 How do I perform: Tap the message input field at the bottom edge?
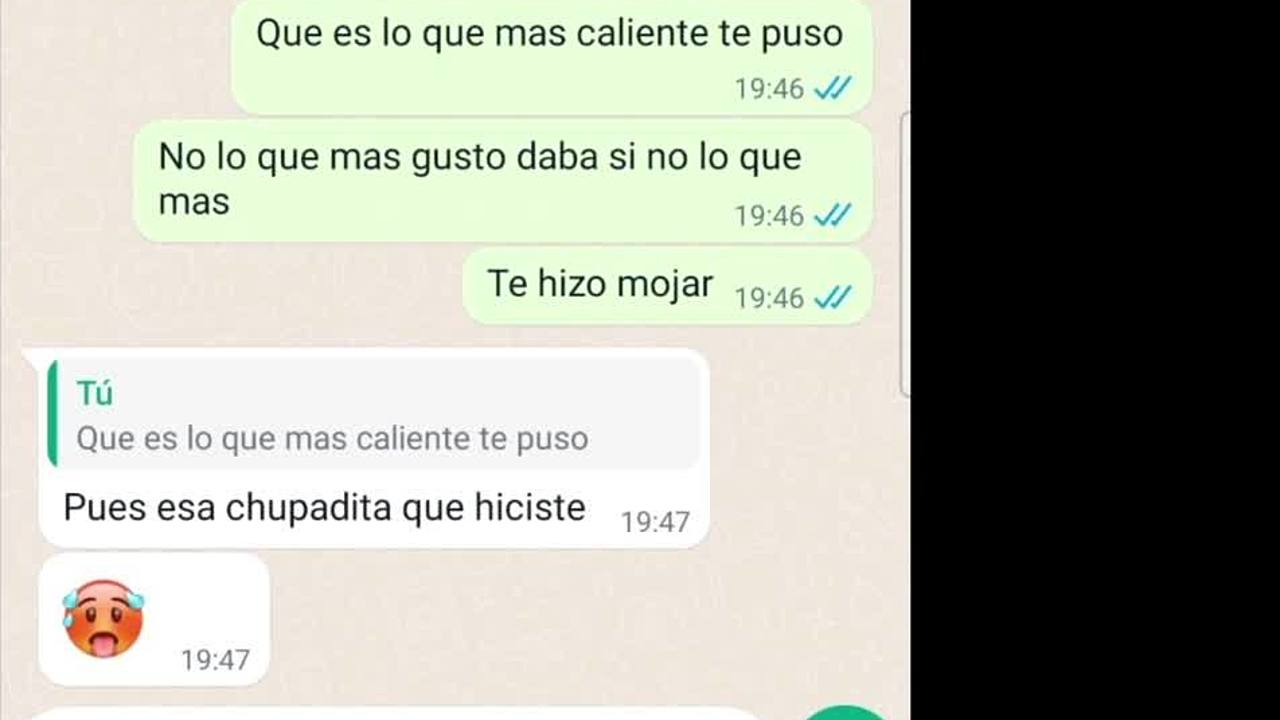coord(400,714)
